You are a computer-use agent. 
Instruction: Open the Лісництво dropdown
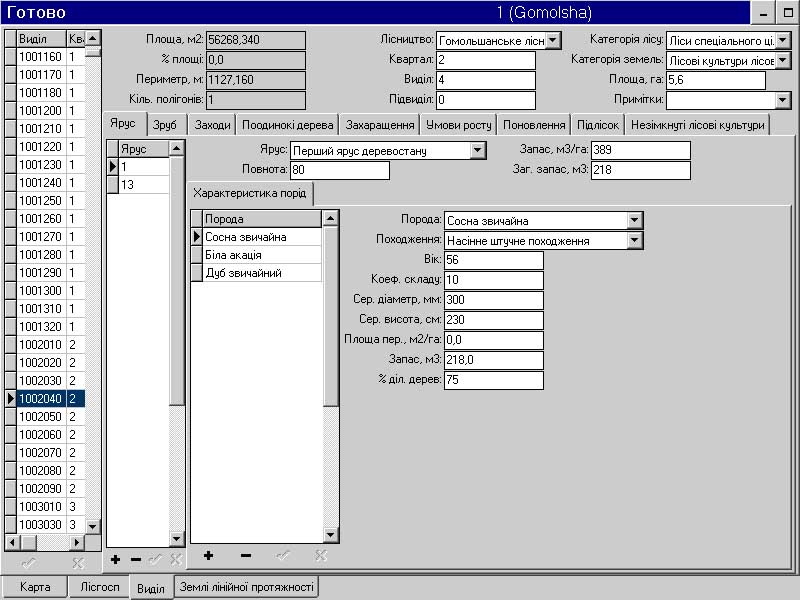(553, 40)
